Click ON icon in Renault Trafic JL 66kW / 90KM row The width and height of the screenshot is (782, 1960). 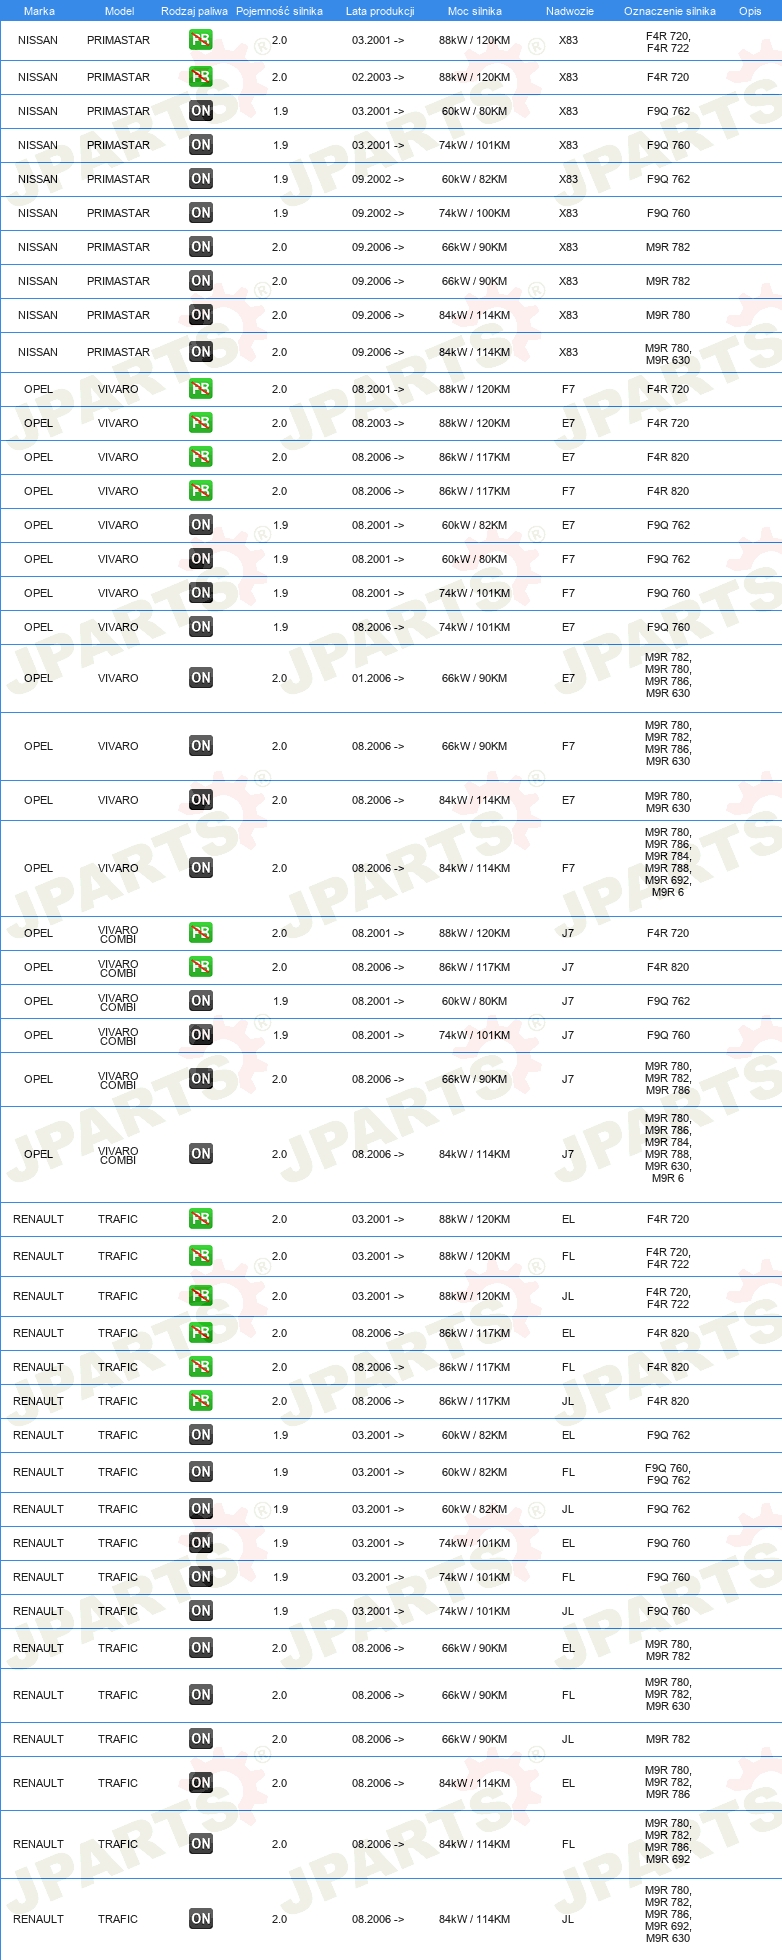click(x=201, y=1739)
